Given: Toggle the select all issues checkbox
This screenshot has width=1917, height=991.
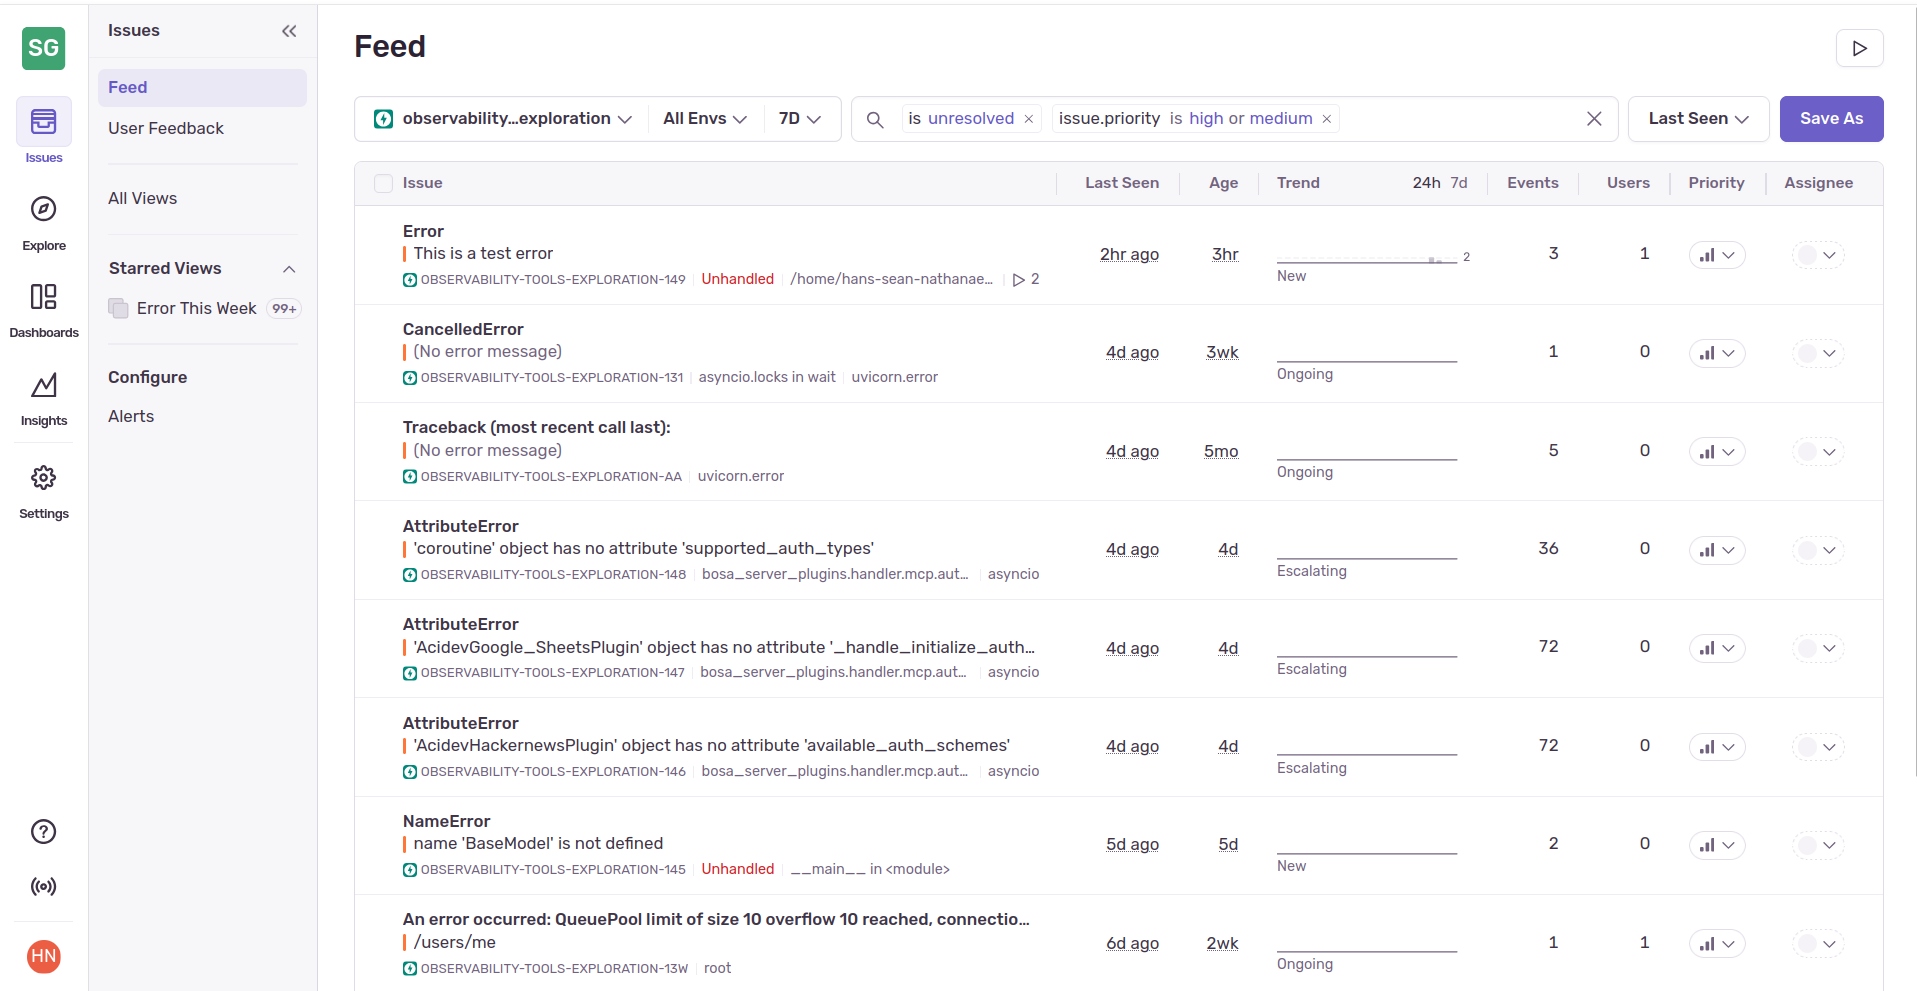Looking at the screenshot, I should 383,183.
